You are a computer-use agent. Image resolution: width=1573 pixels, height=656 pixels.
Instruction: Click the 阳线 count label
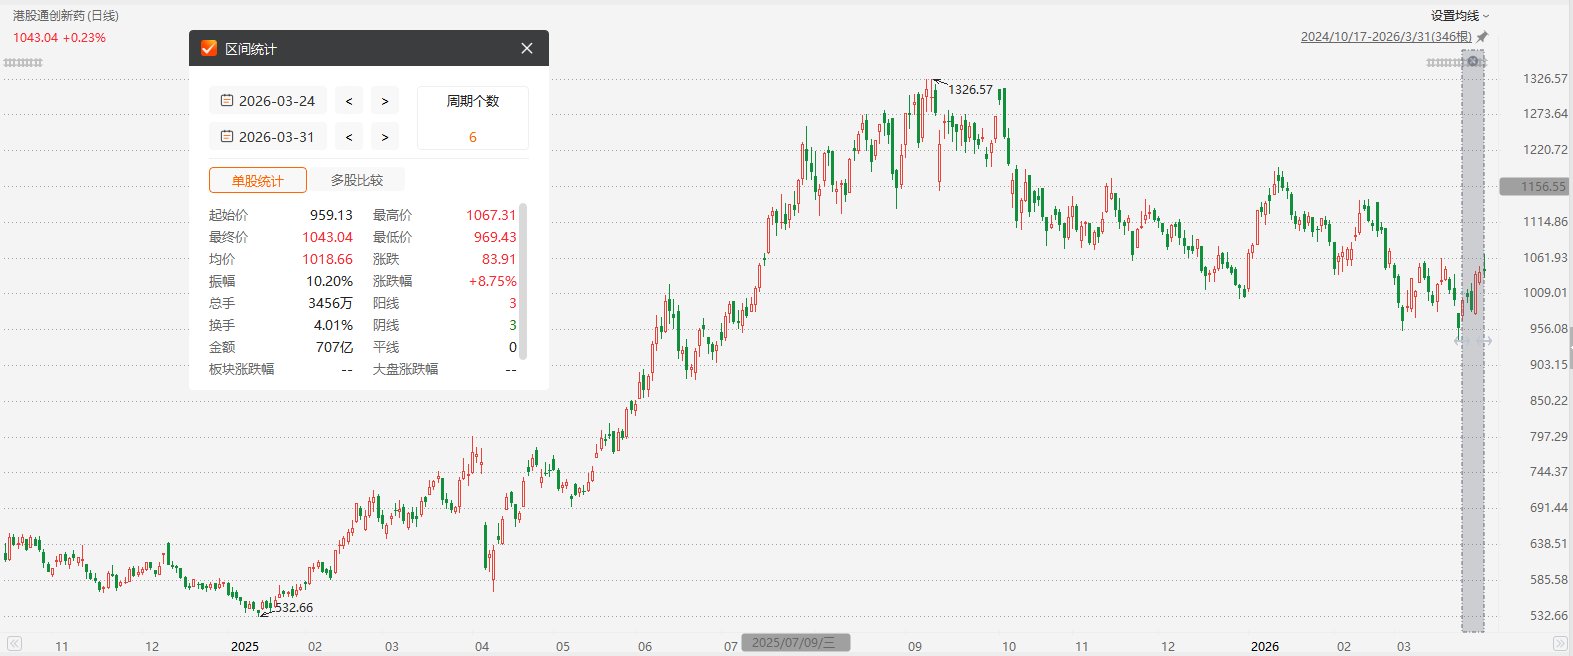pyautogui.click(x=385, y=303)
